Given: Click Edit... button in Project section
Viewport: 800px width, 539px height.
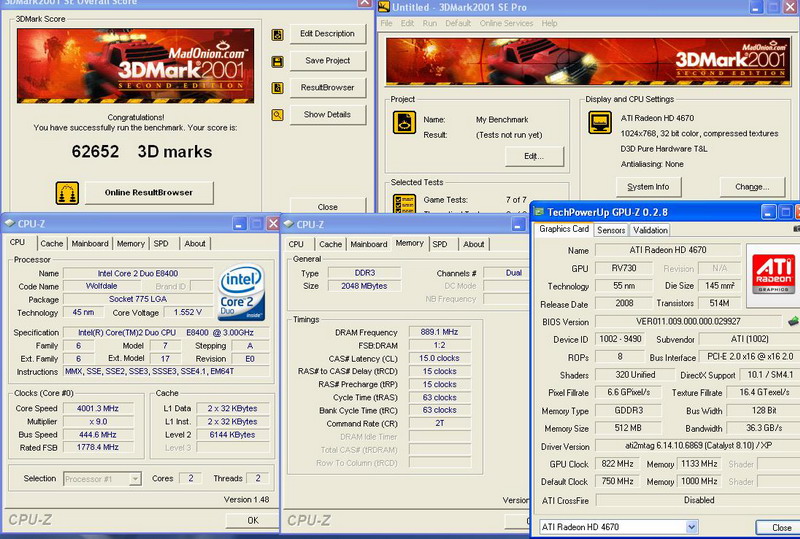Looking at the screenshot, I should pyautogui.click(x=534, y=156).
